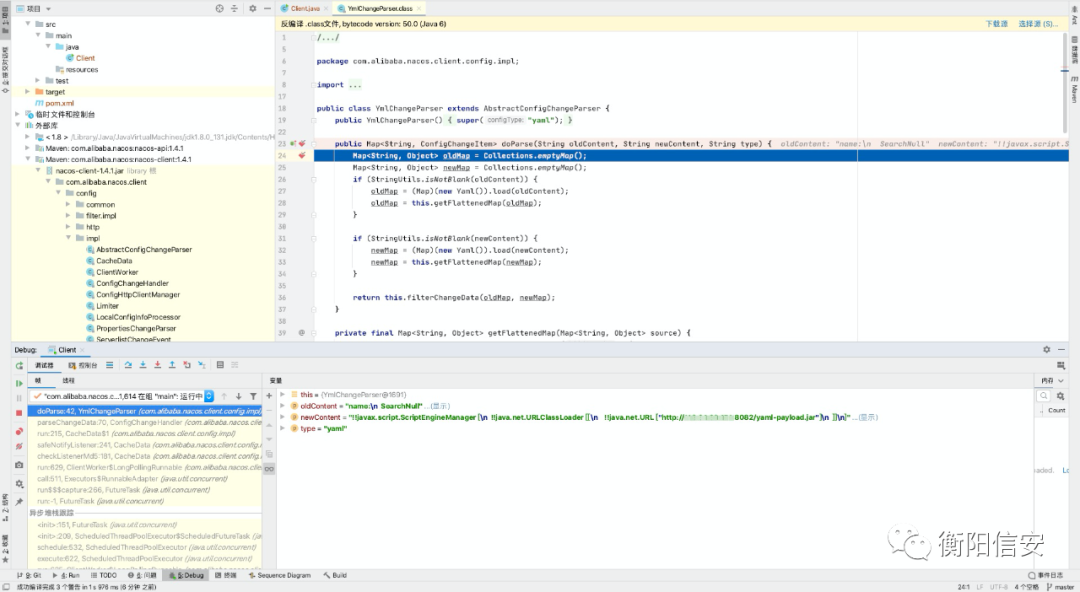Click the download sources link

click(996, 23)
